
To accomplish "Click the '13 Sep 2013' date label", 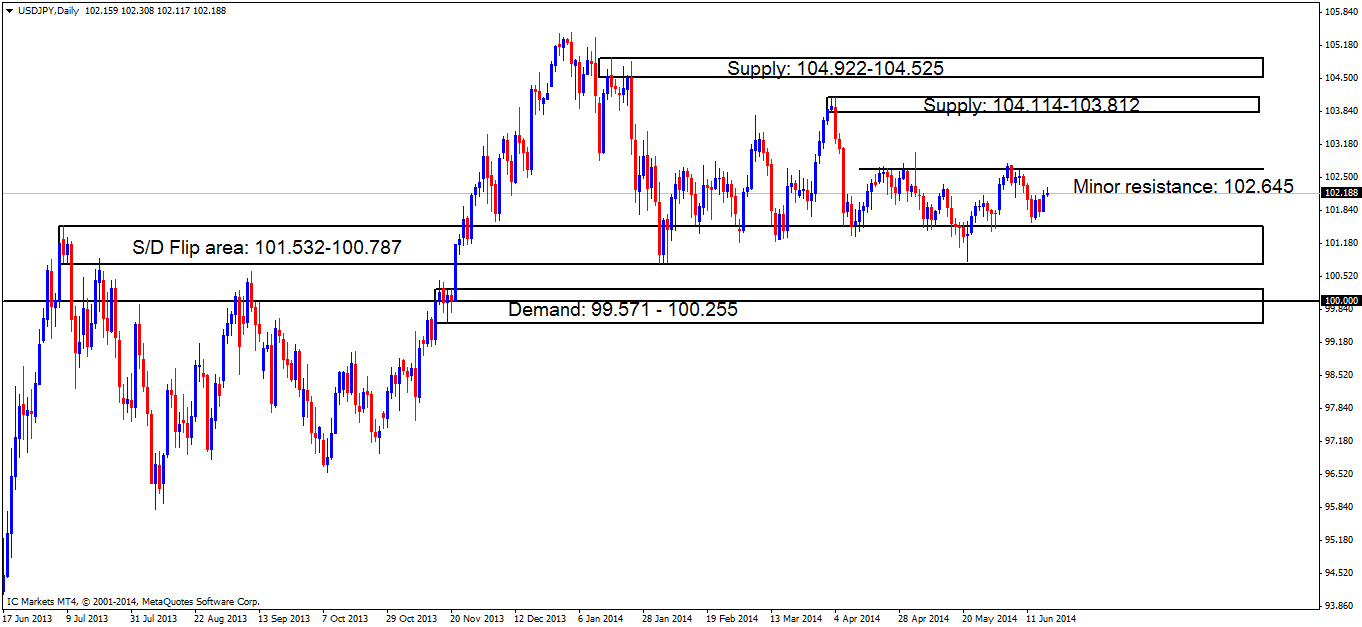I will tap(283, 619).
